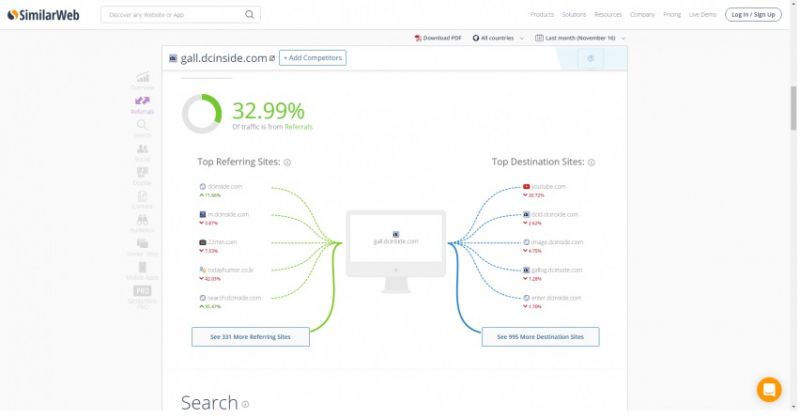Click the magnifier icon in search box

(249, 15)
